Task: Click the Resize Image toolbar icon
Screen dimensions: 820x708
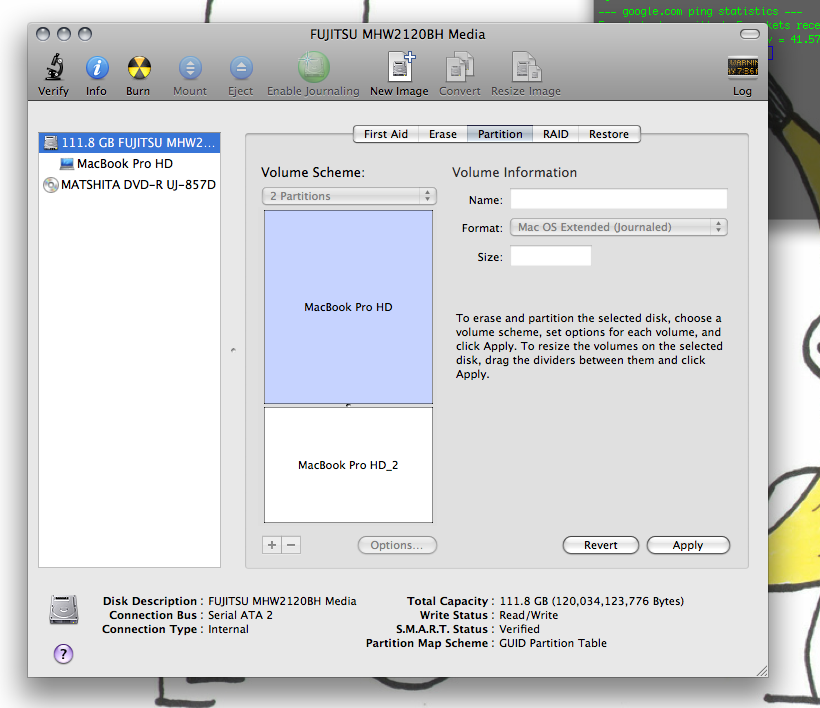Action: [x=526, y=67]
